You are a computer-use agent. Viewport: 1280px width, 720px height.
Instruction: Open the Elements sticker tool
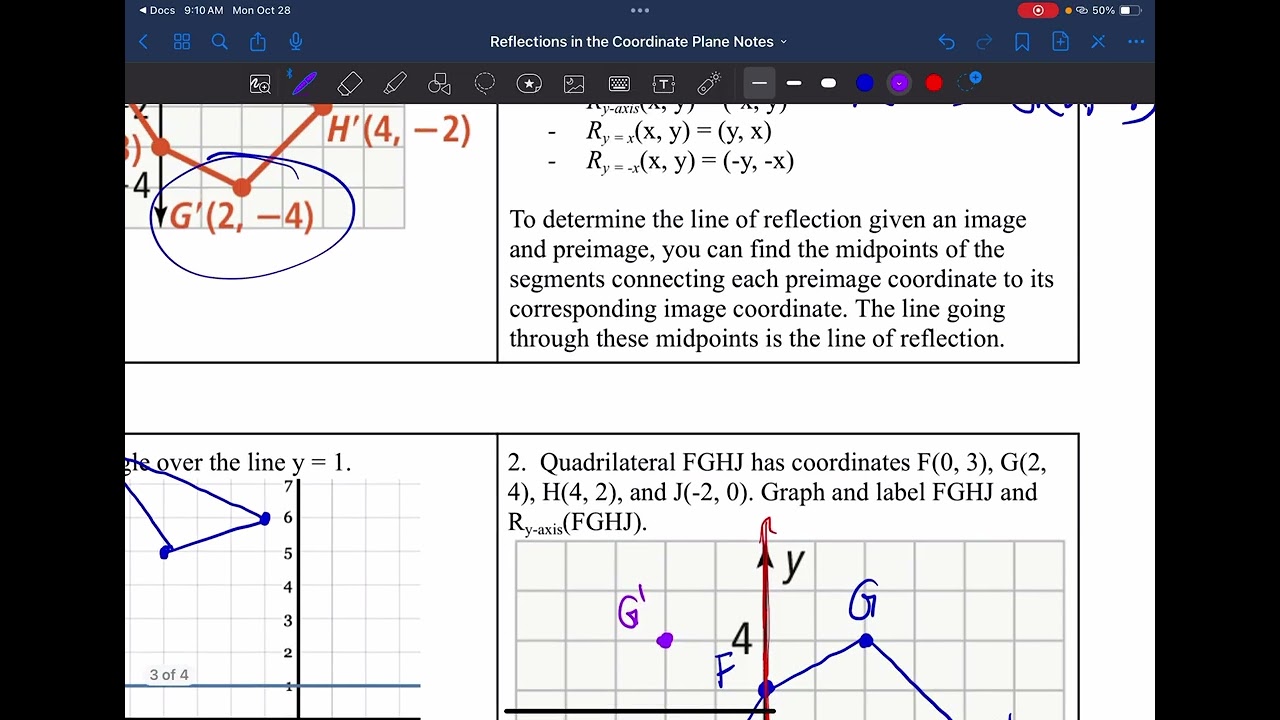pos(529,84)
